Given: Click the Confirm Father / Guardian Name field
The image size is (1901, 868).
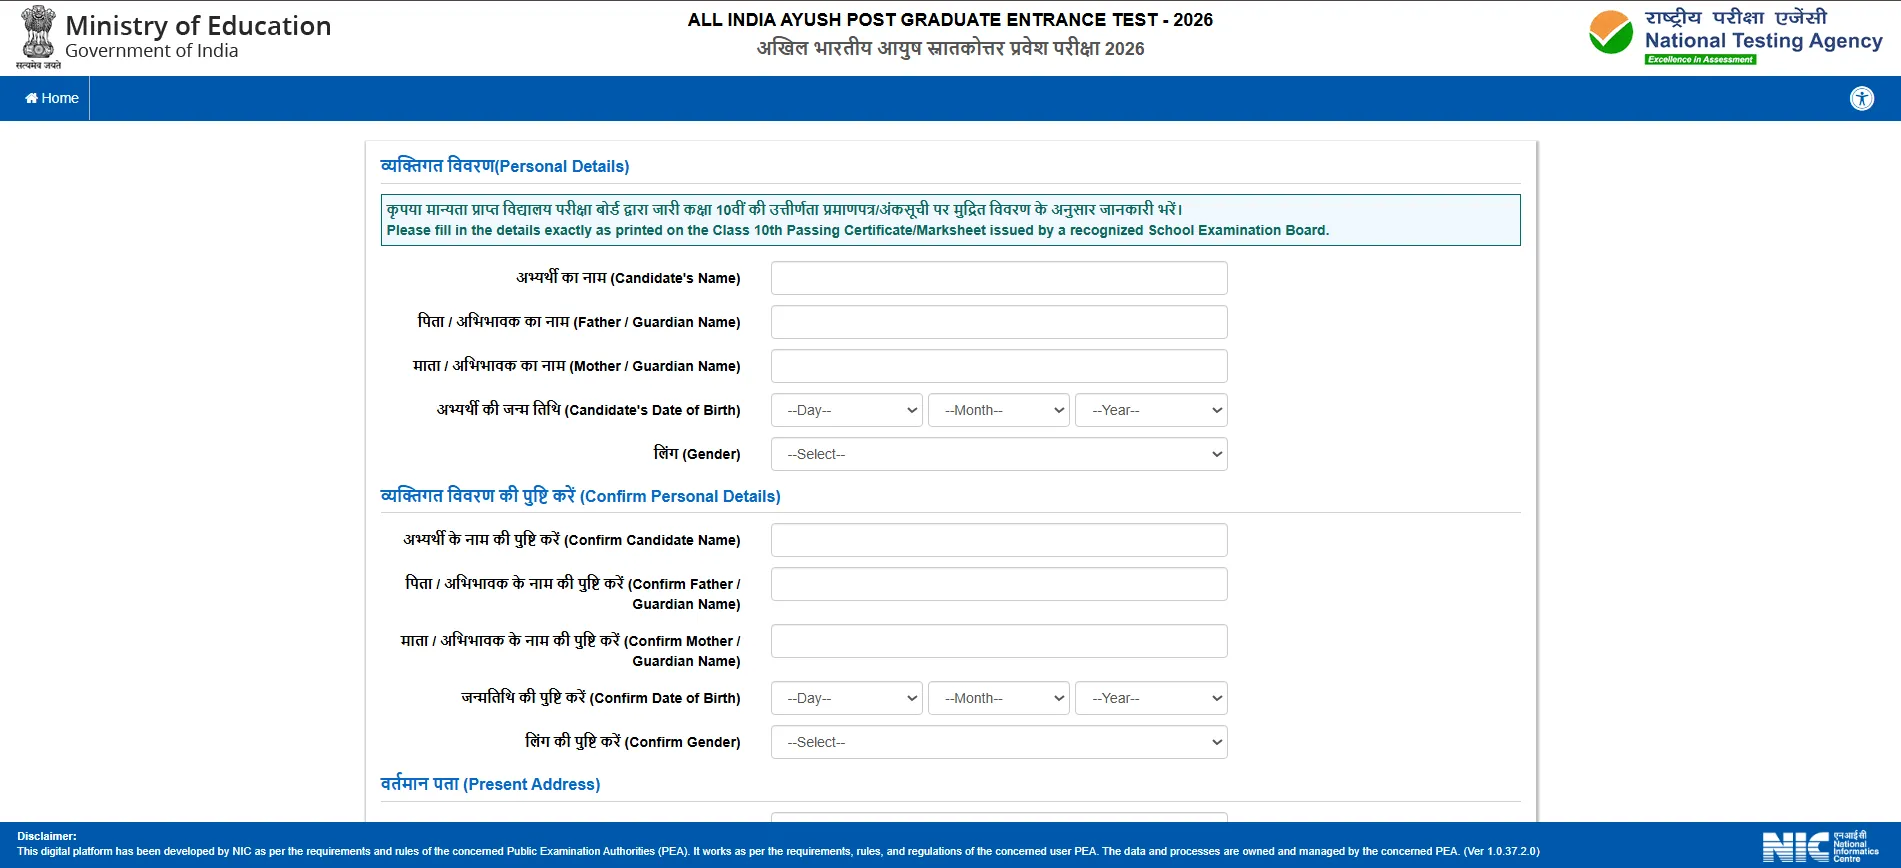Looking at the screenshot, I should (x=999, y=584).
